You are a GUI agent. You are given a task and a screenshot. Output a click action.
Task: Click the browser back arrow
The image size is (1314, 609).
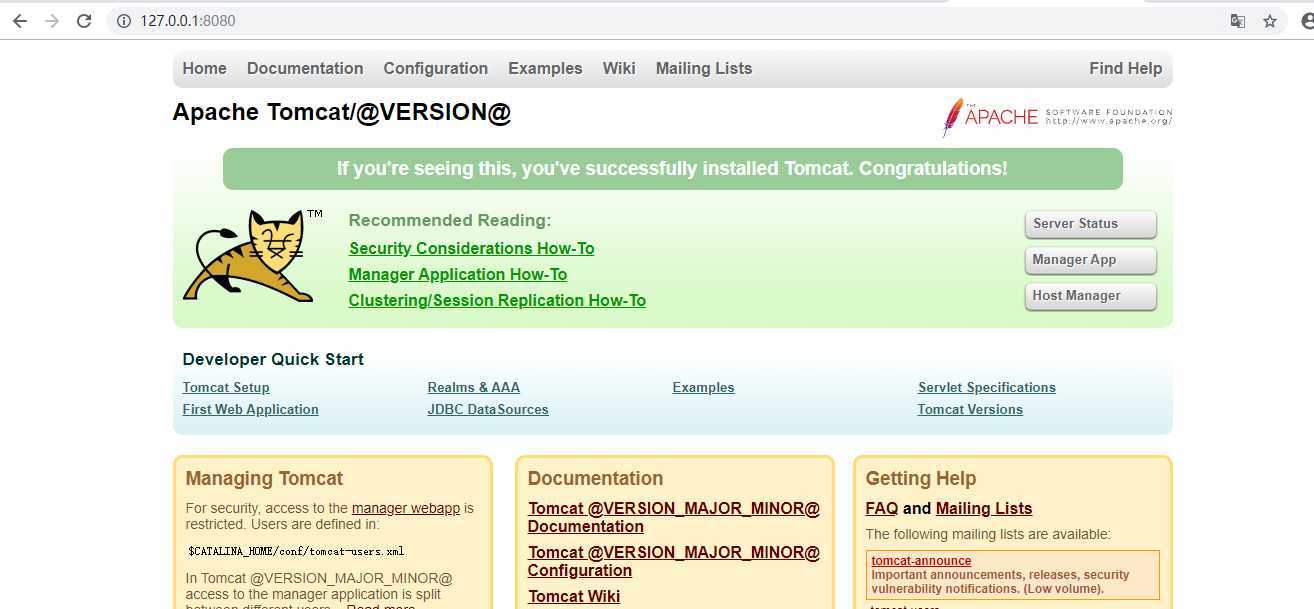[20, 21]
